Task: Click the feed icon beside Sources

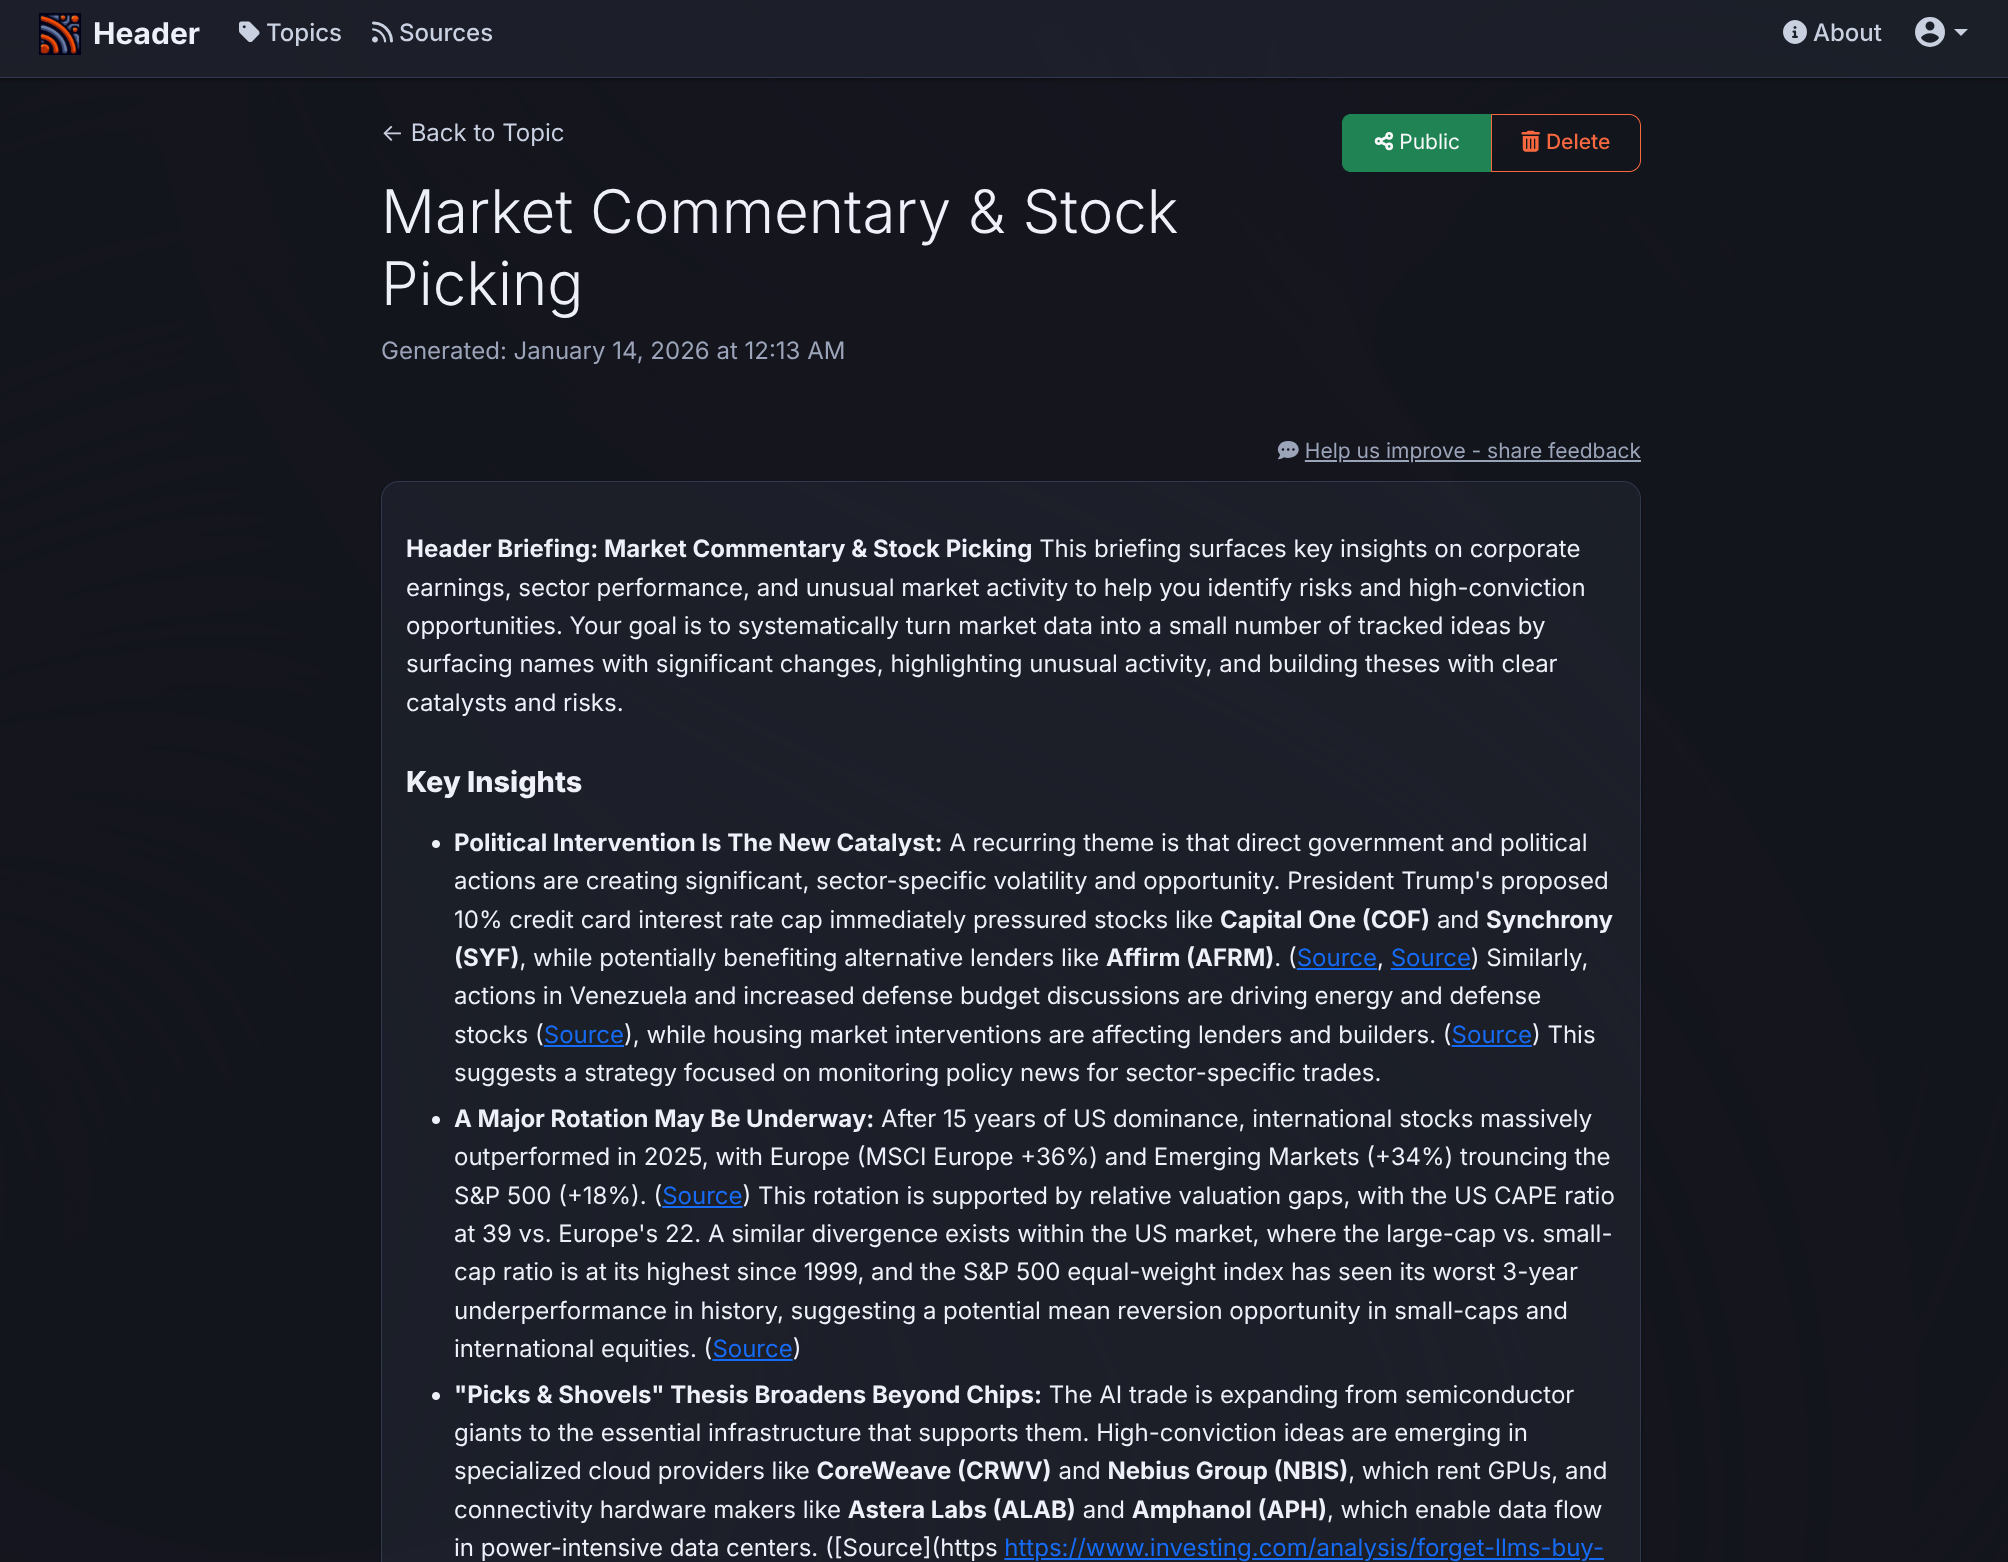Action: [x=381, y=32]
